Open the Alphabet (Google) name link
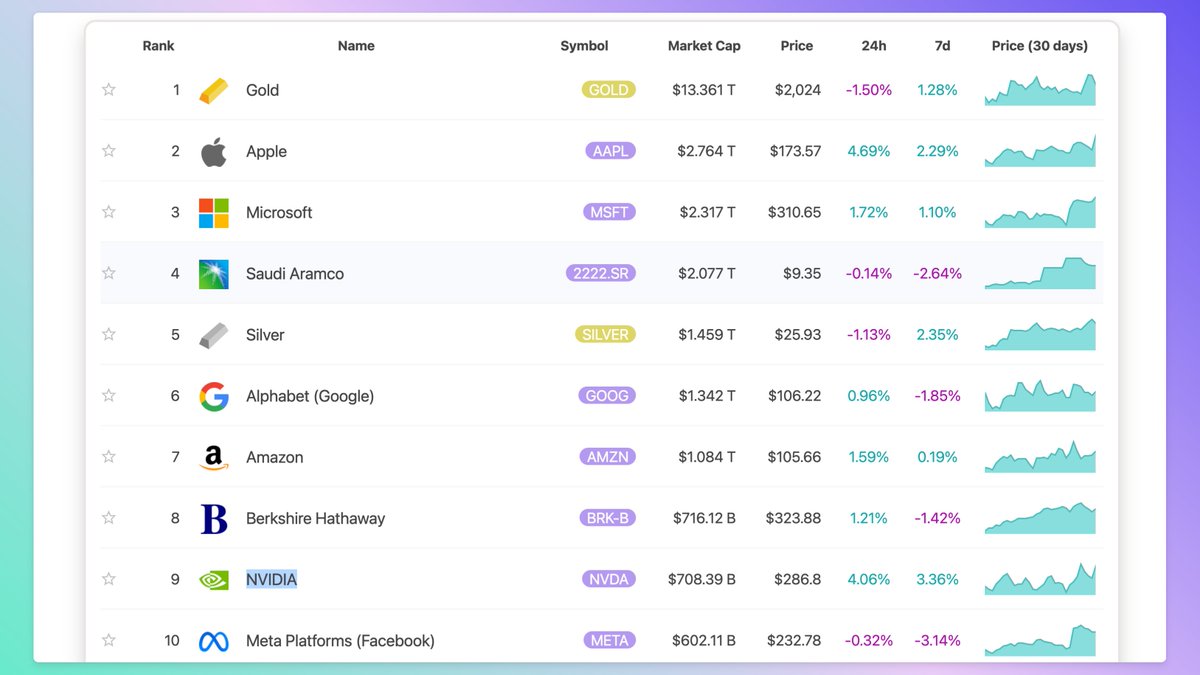The image size is (1200, 675). coord(310,396)
